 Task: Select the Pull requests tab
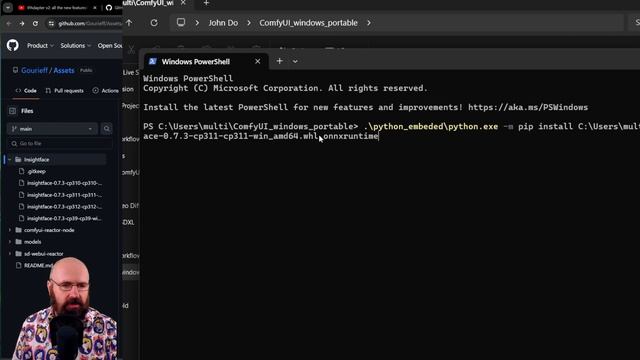64,91
